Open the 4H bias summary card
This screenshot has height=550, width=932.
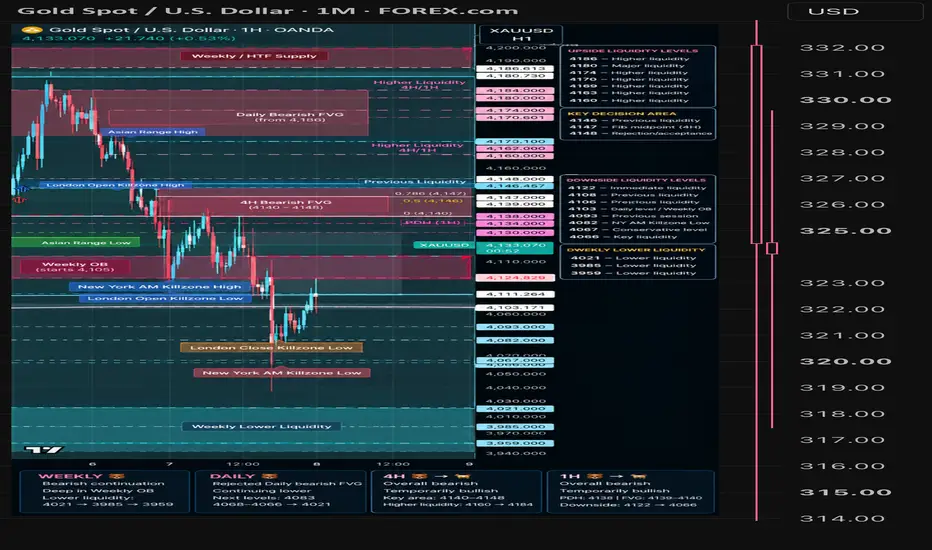(x=456, y=492)
